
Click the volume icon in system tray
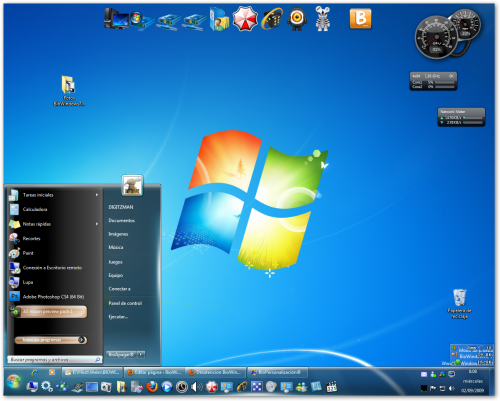click(452, 388)
